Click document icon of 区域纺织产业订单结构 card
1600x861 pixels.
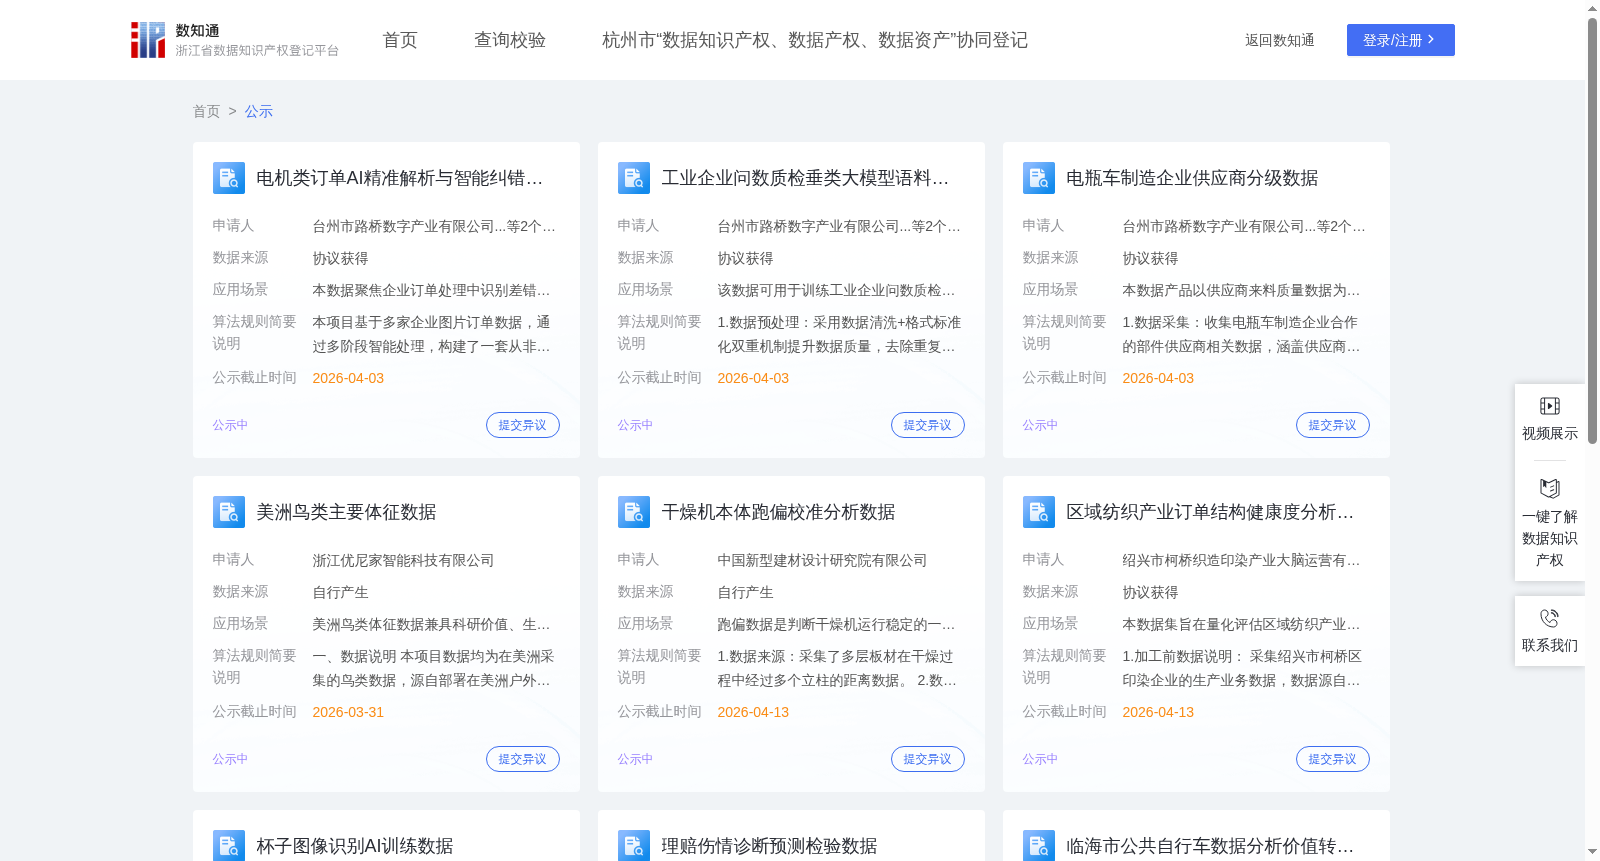(1039, 512)
